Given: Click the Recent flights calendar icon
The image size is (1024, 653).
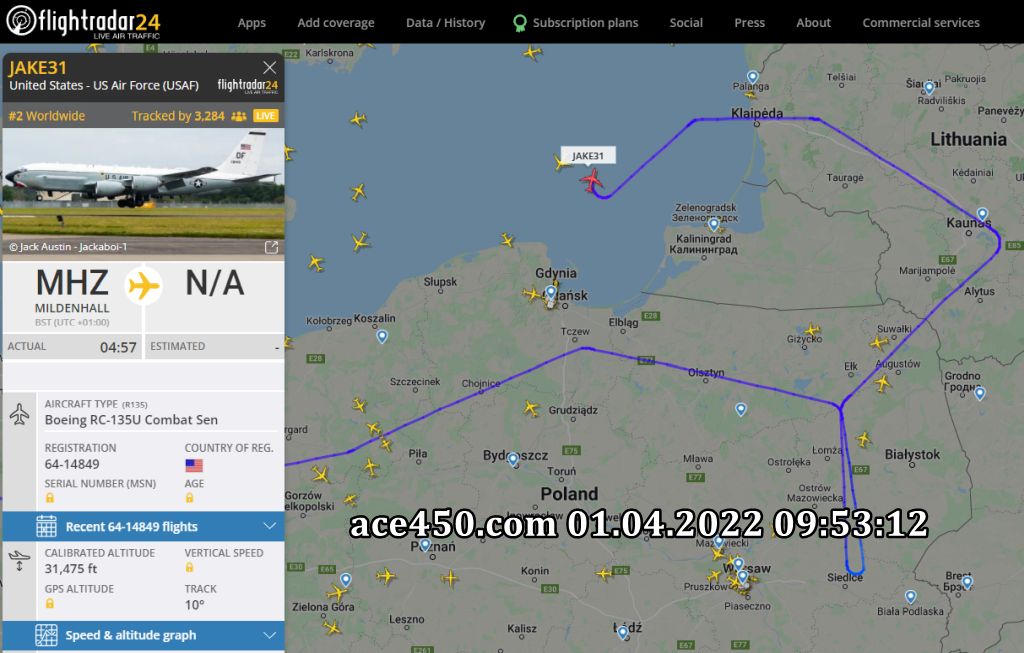Looking at the screenshot, I should pyautogui.click(x=46, y=526).
